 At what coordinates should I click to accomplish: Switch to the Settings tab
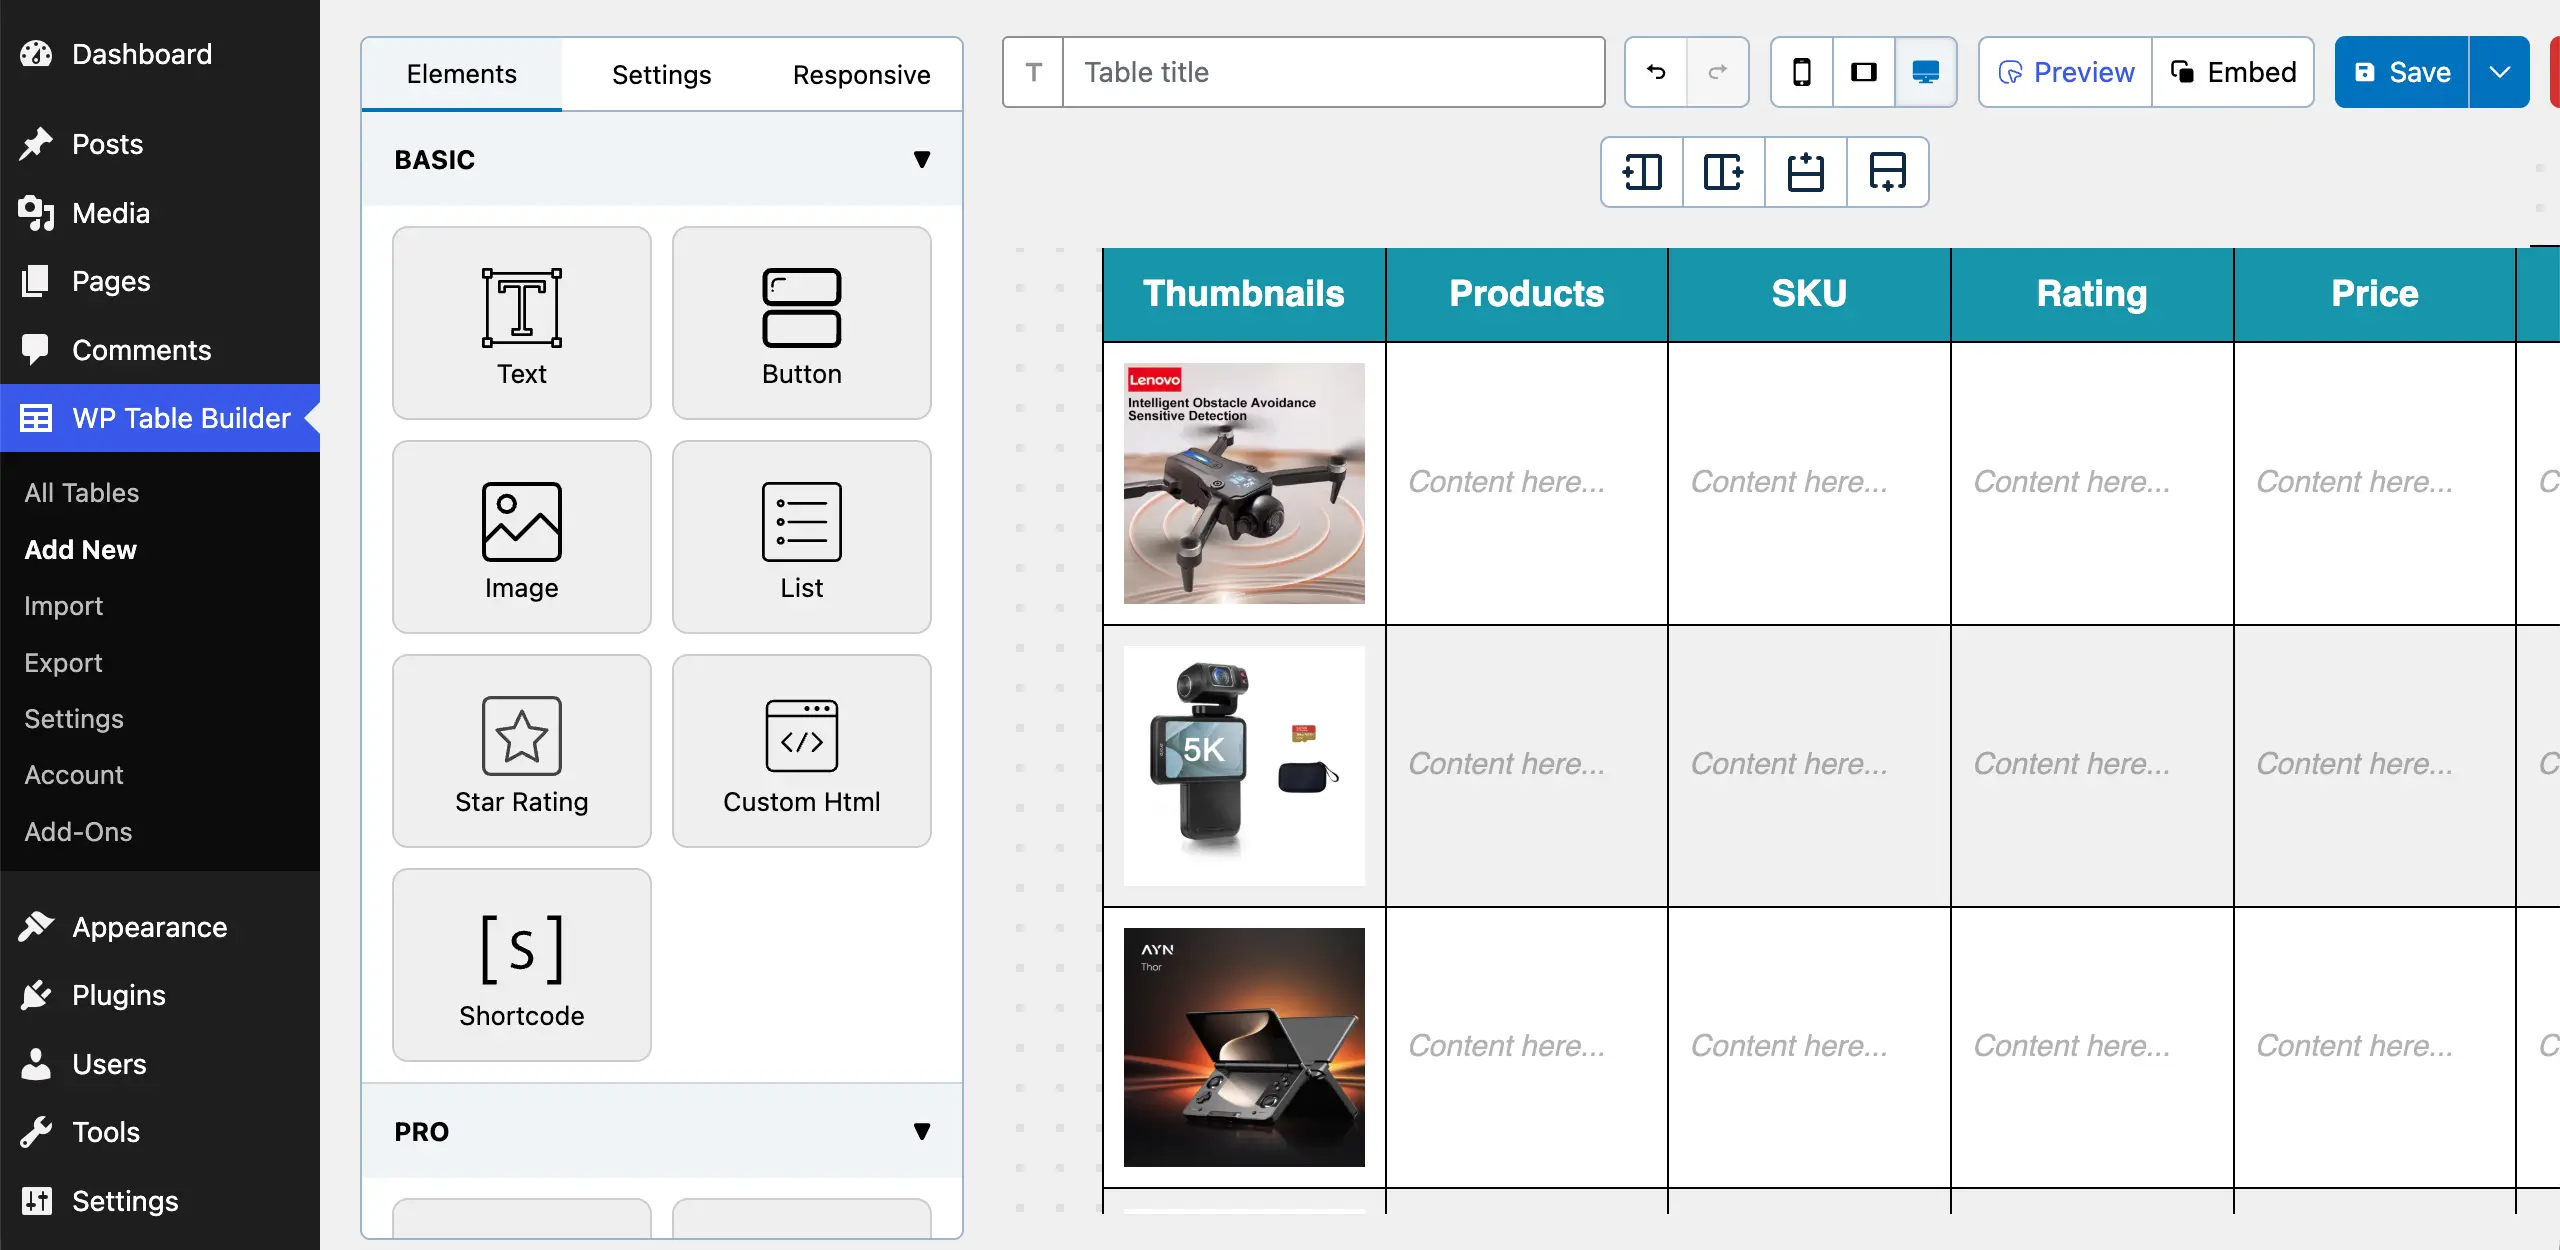click(x=661, y=74)
